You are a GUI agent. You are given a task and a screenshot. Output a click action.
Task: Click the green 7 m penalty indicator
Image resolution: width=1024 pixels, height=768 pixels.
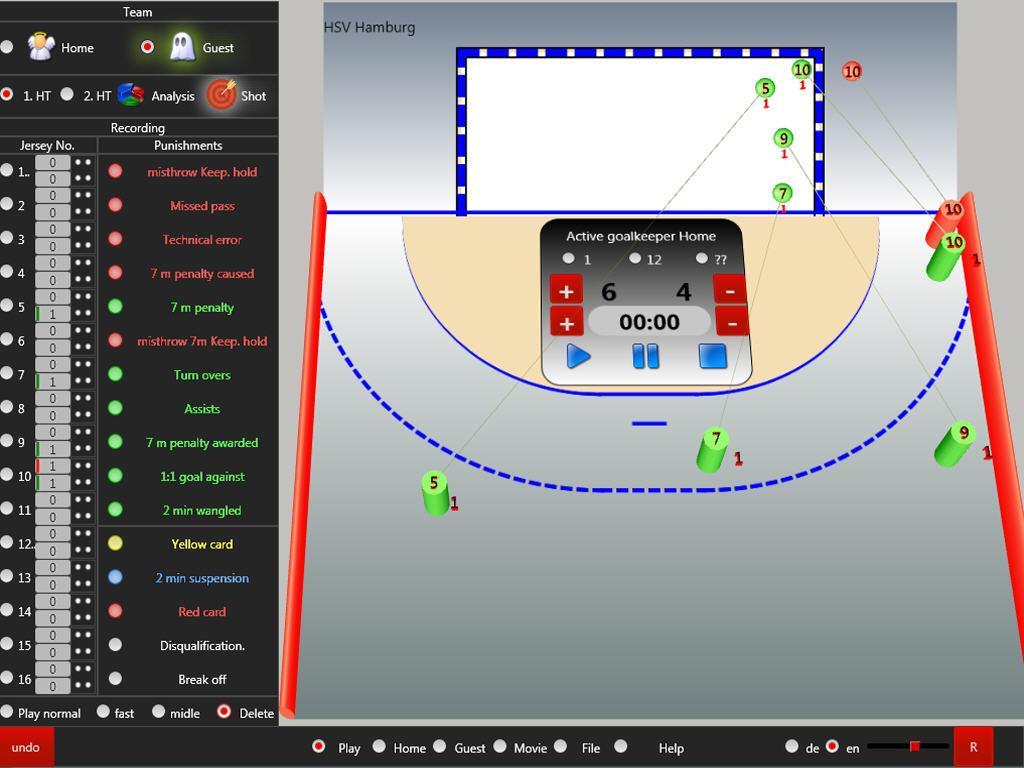[x=116, y=306]
